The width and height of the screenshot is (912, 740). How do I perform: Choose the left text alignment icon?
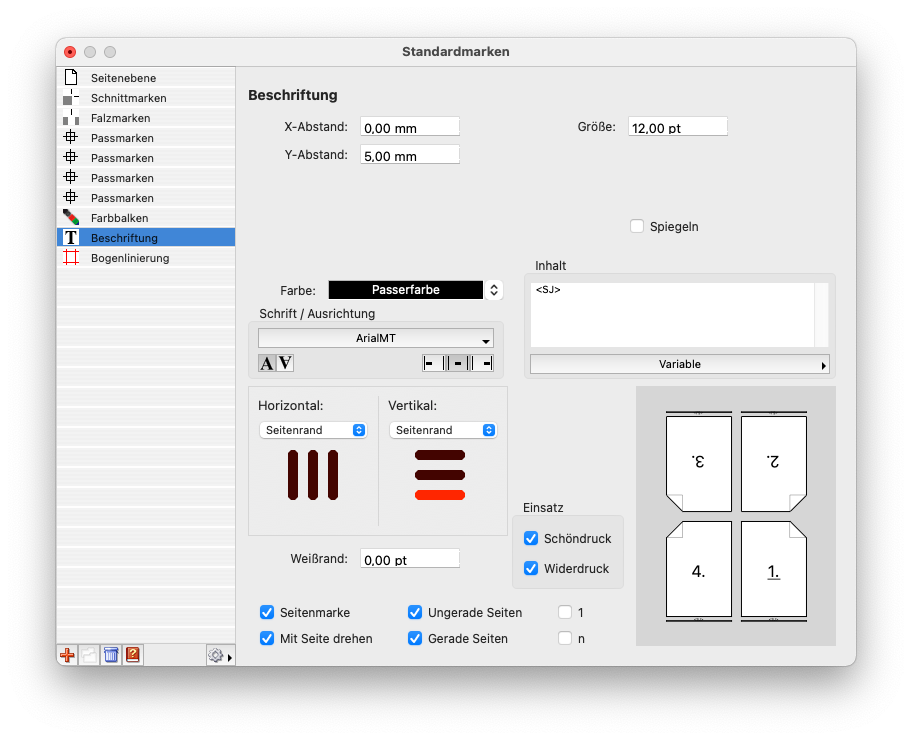[434, 364]
